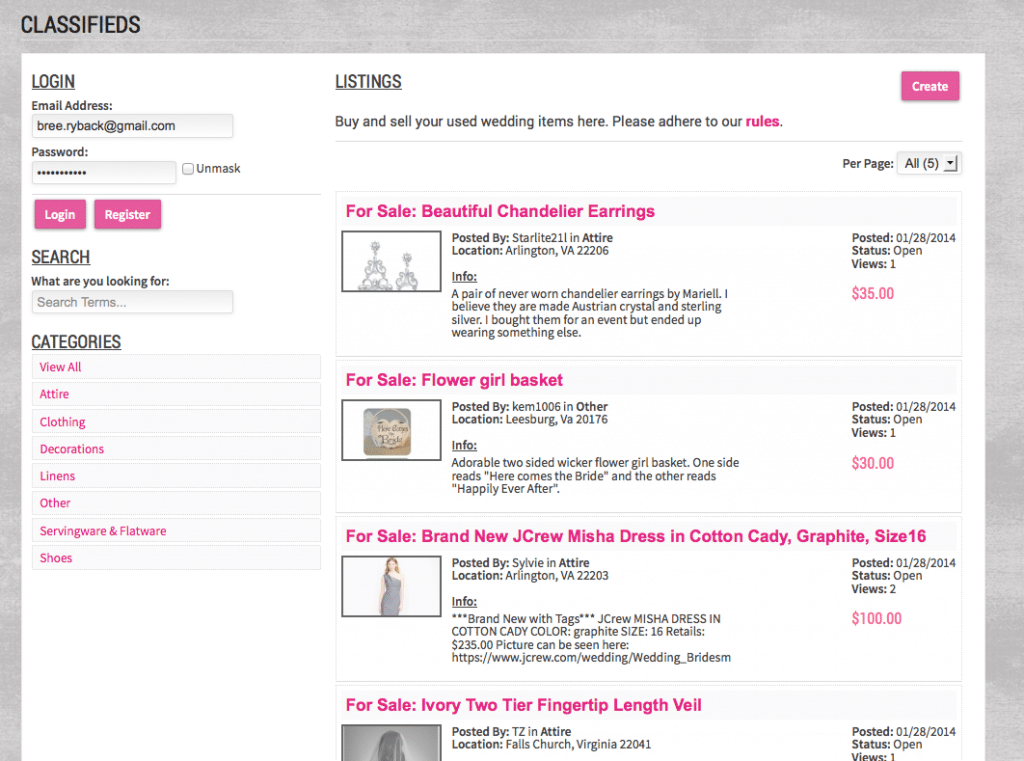Open the Per Page dropdown
This screenshot has height=761, width=1024.
(929, 163)
